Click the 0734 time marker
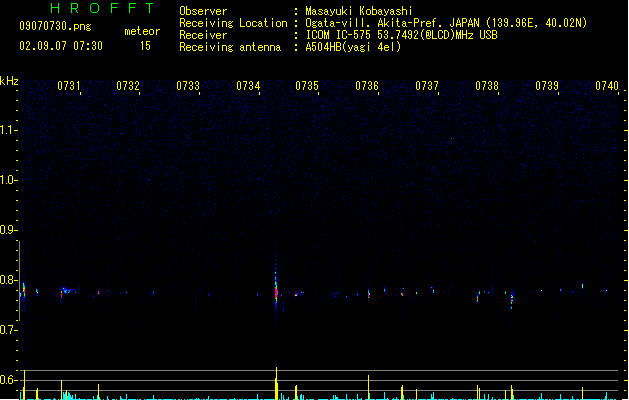 pos(248,86)
